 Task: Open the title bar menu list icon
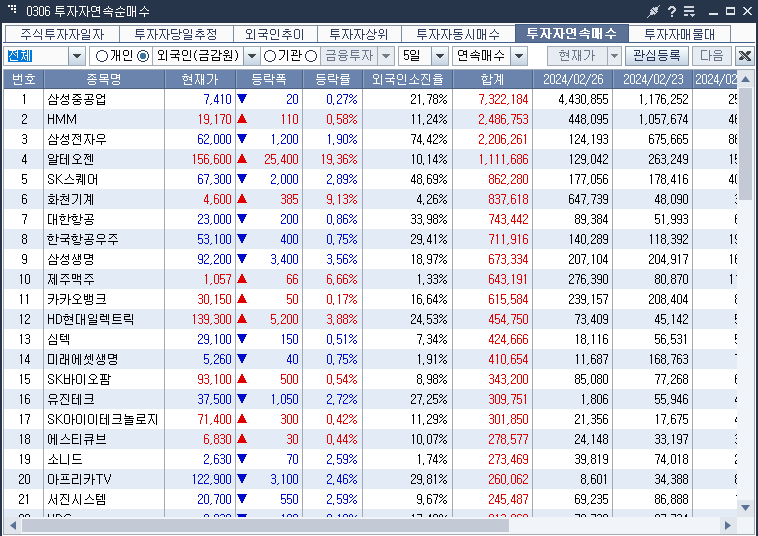(x=689, y=11)
